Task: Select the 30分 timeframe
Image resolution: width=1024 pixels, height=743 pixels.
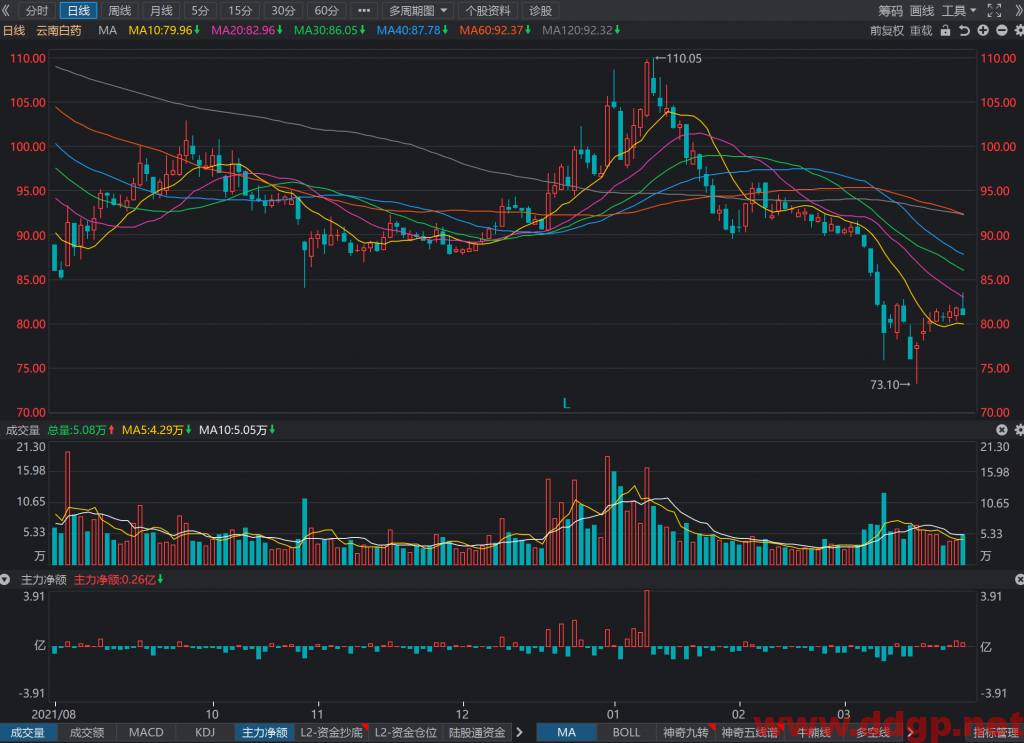Action: 283,10
